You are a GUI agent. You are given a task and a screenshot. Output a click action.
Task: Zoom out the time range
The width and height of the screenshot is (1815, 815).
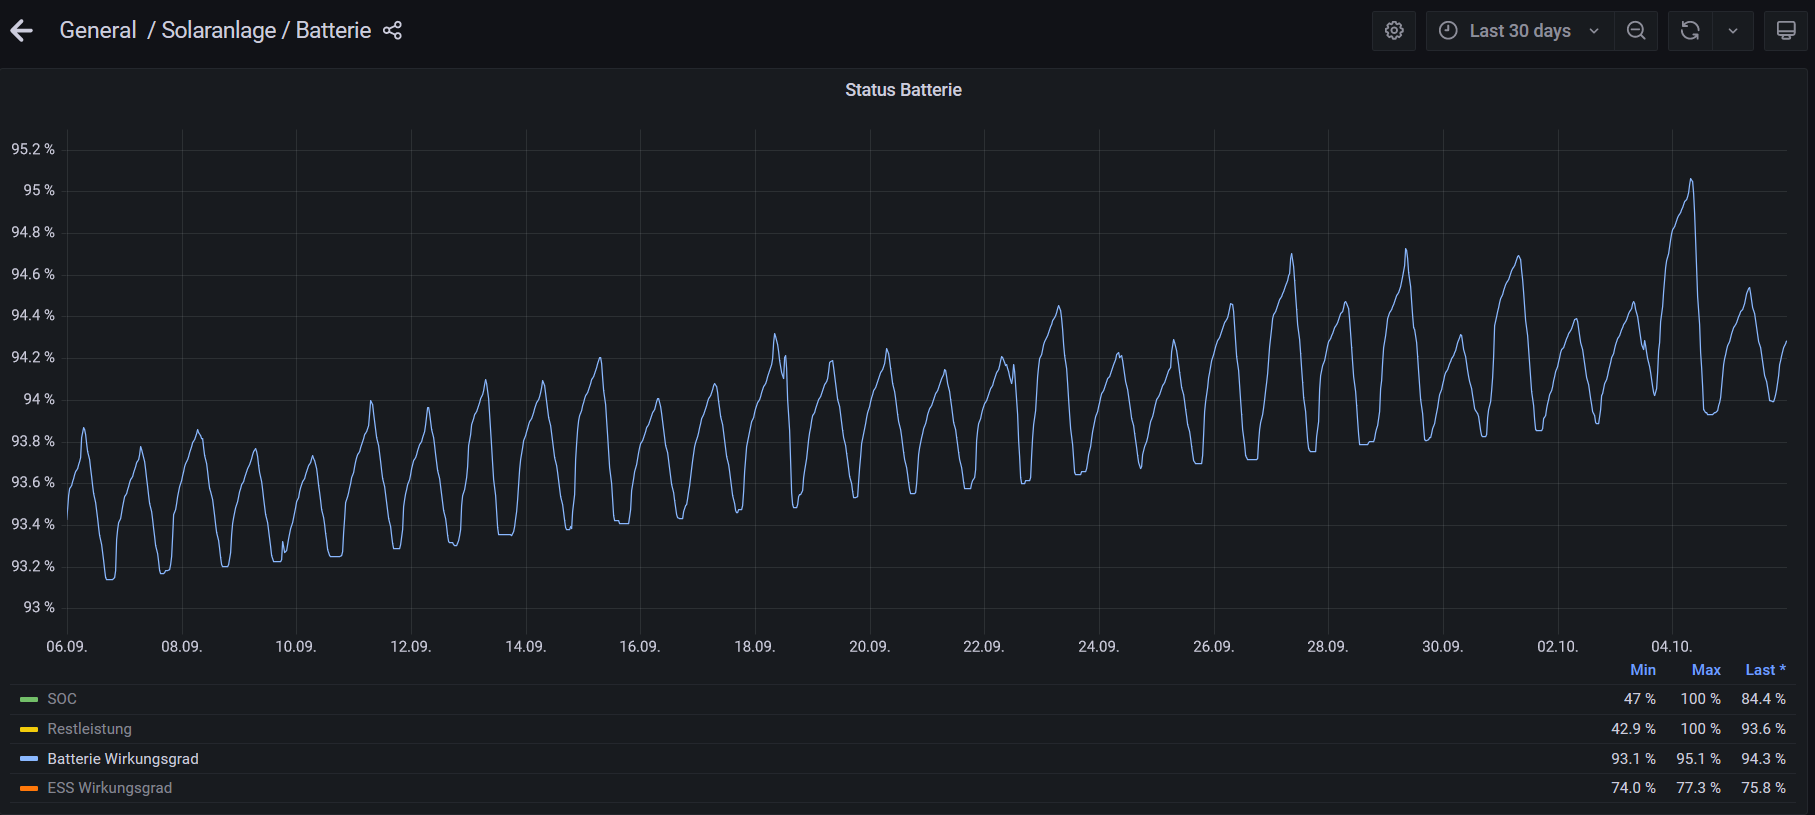click(1636, 31)
